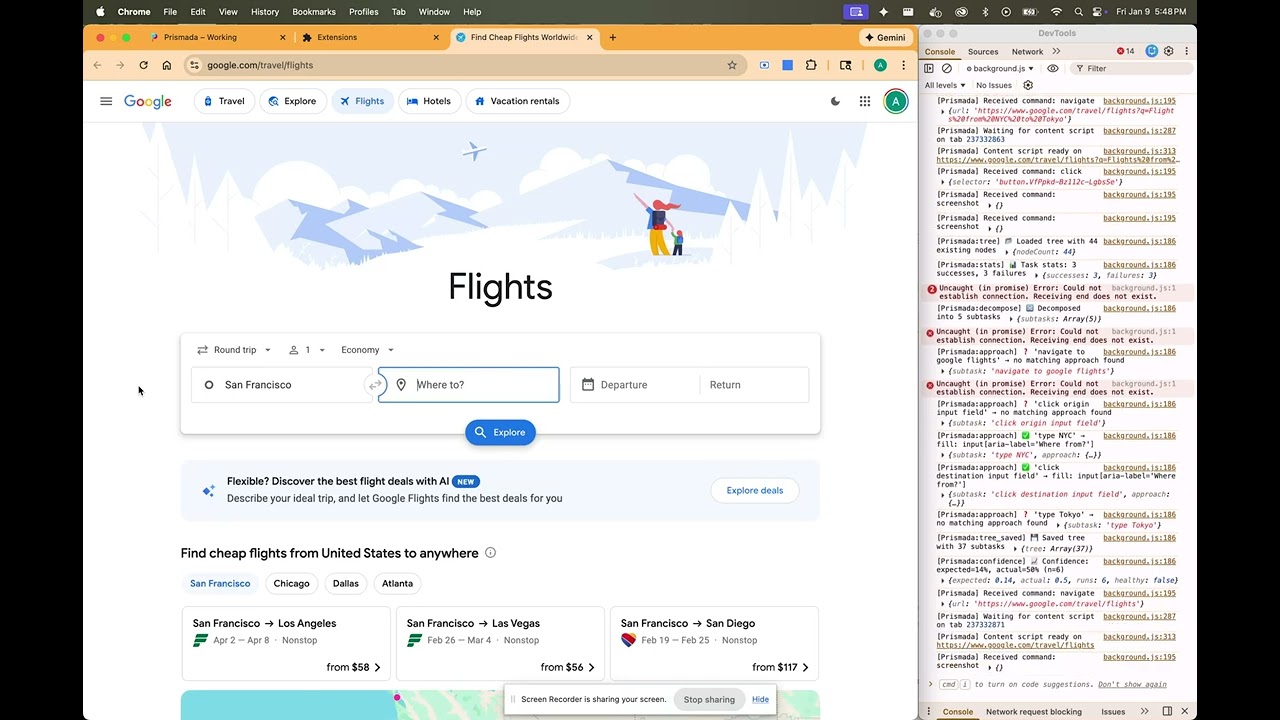Click the blue Explore search button
The image size is (1280, 720).
click(x=500, y=432)
